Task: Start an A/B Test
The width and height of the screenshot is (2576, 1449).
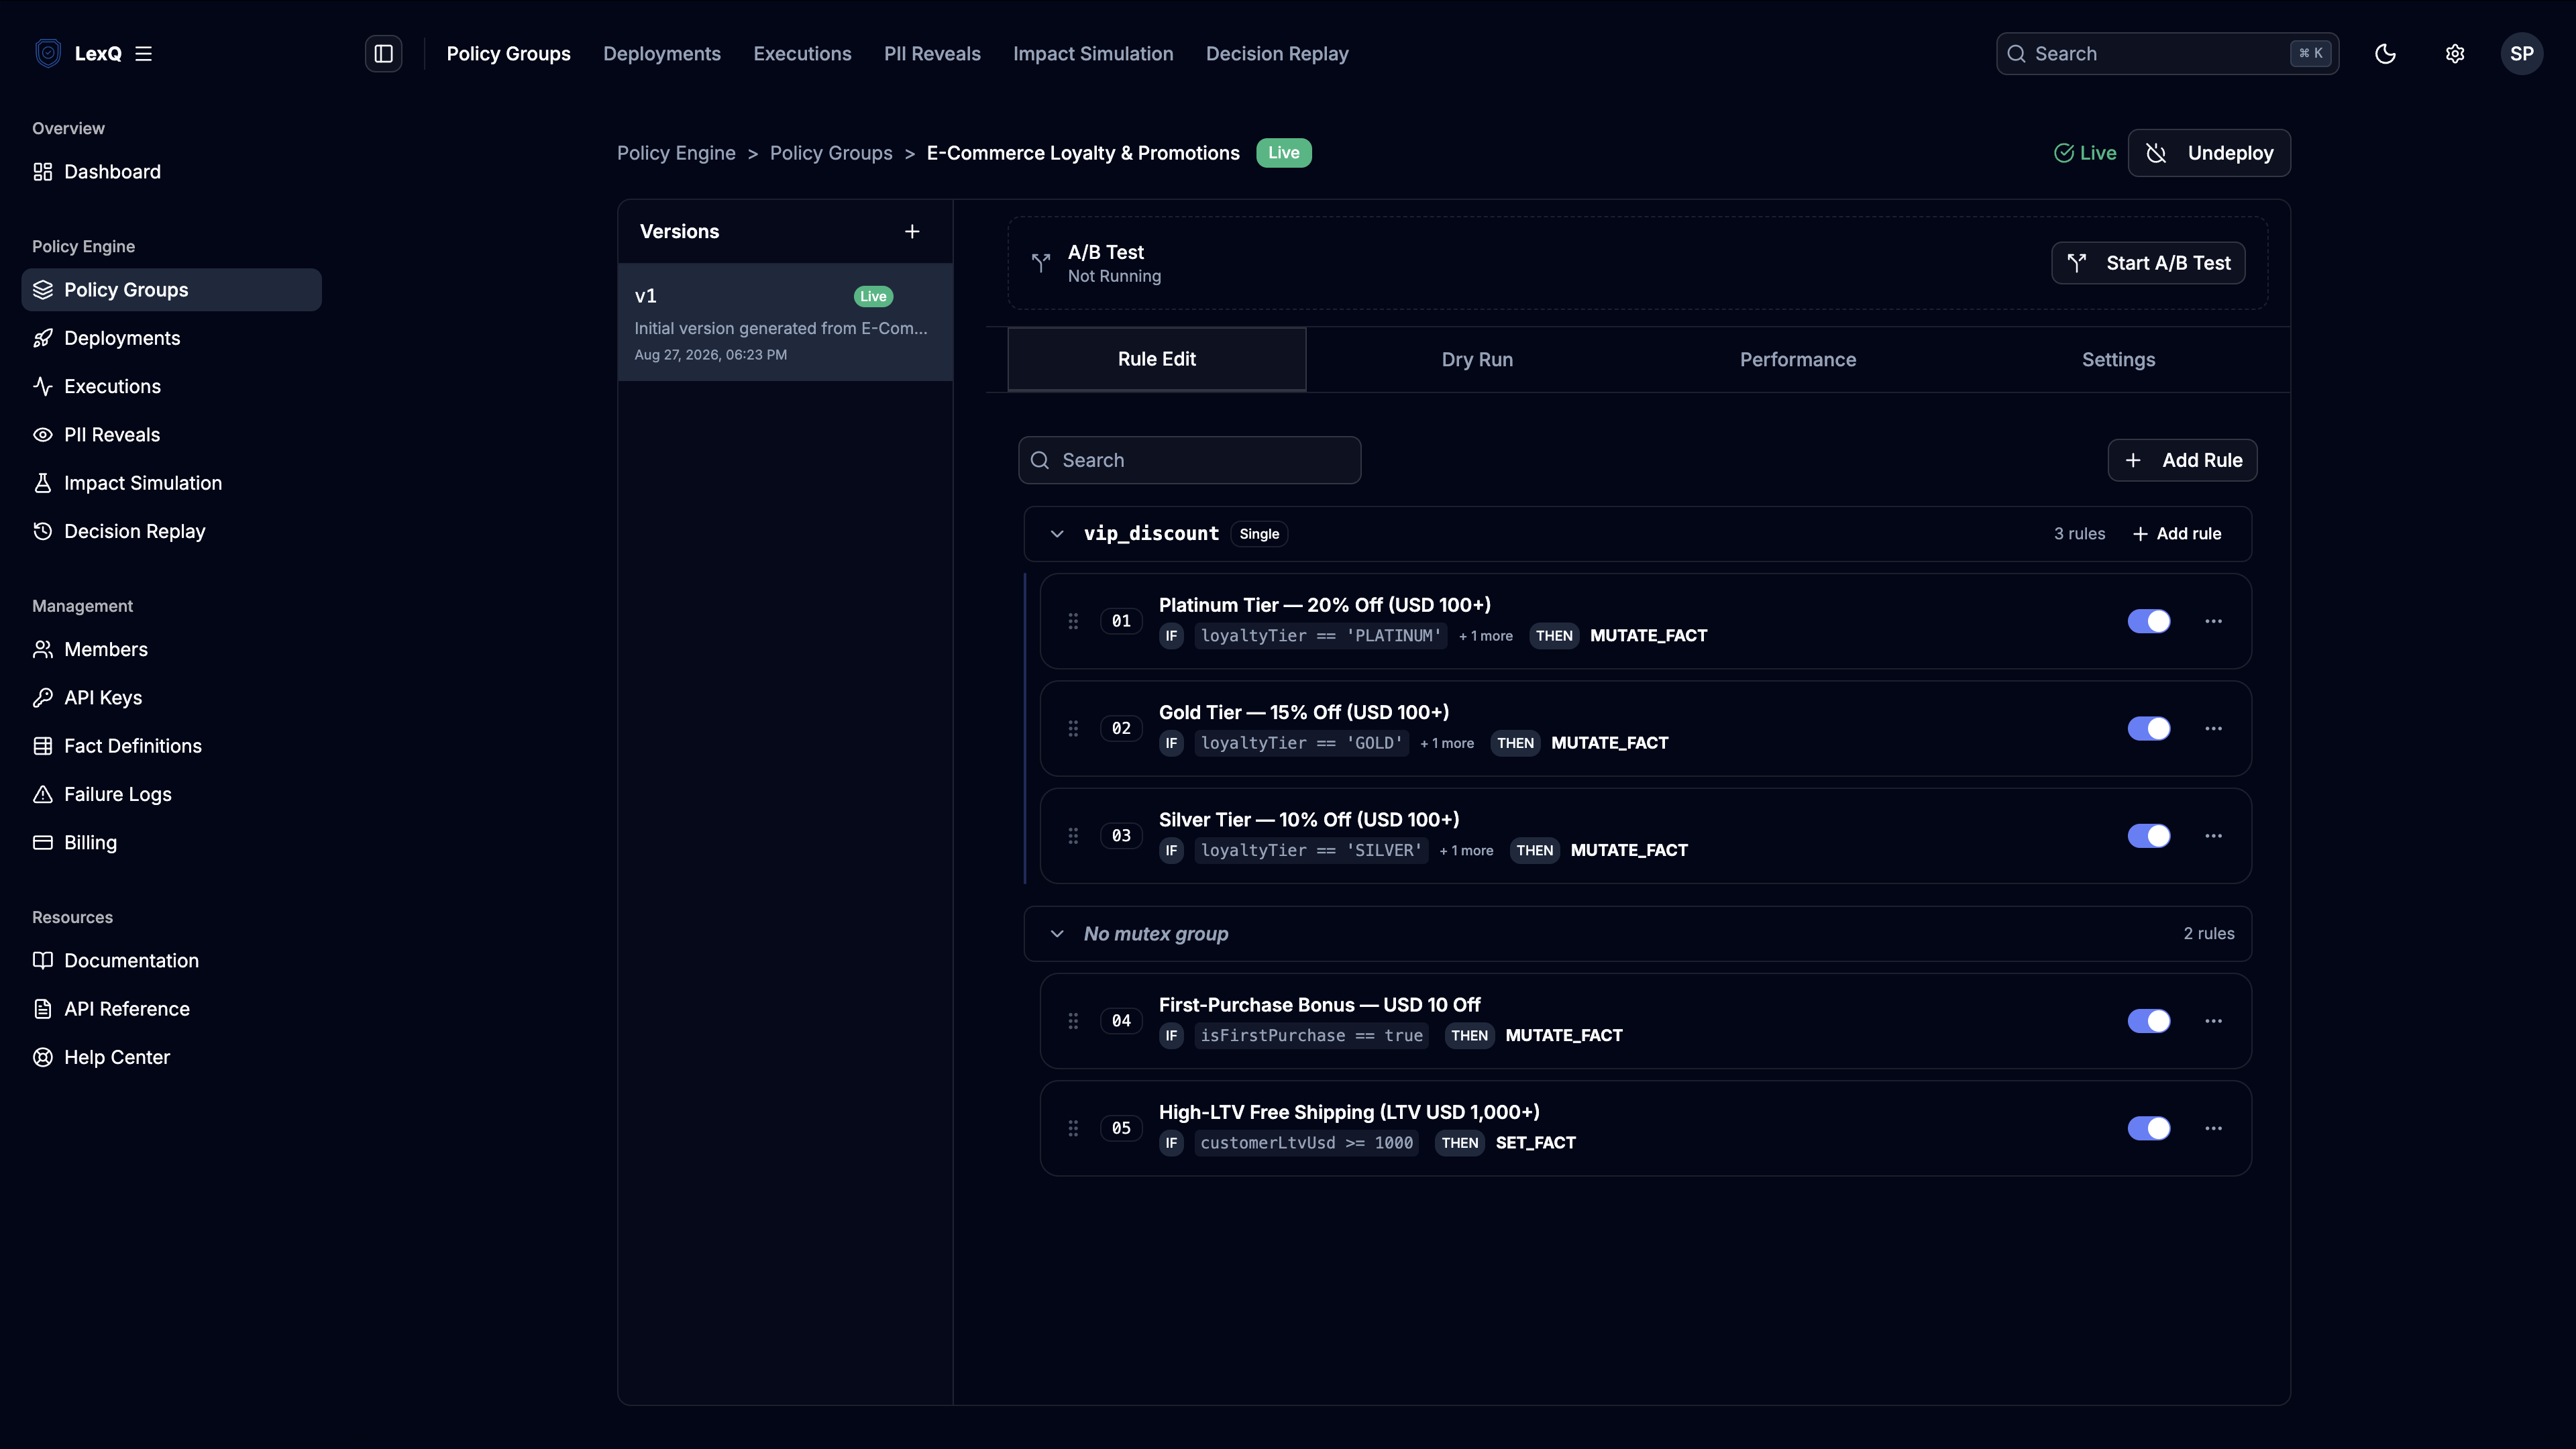Action: coord(2148,263)
